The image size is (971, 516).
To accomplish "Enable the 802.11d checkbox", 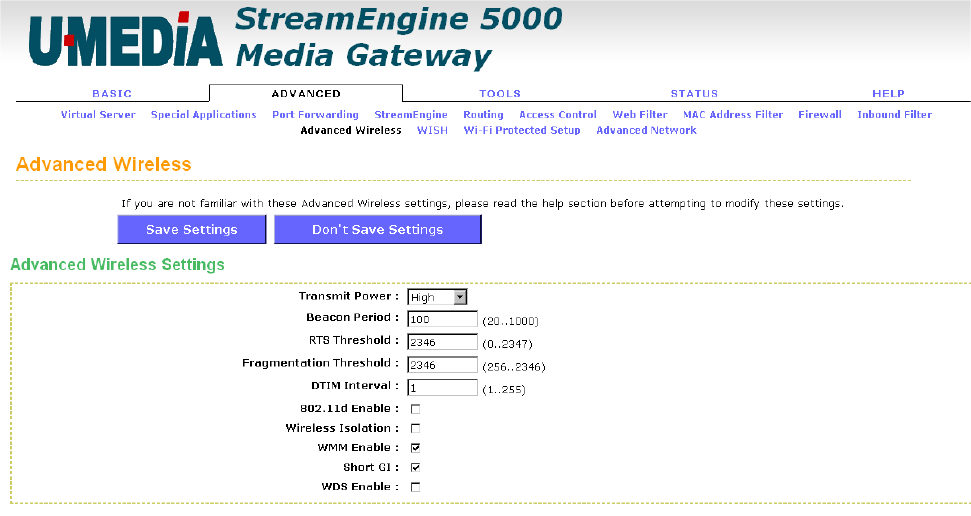I will pos(416,409).
